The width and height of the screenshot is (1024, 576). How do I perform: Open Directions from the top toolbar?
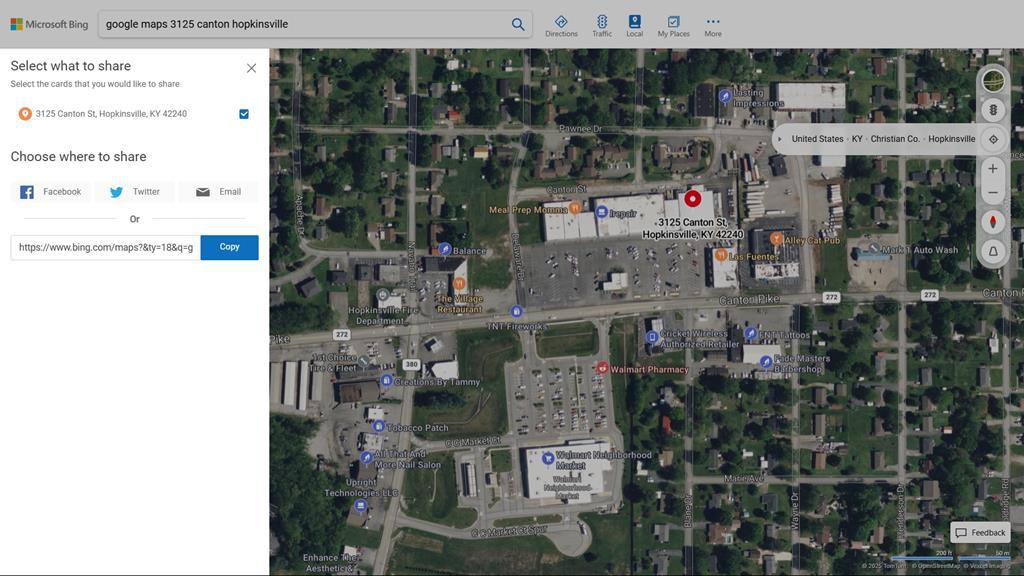click(x=561, y=26)
